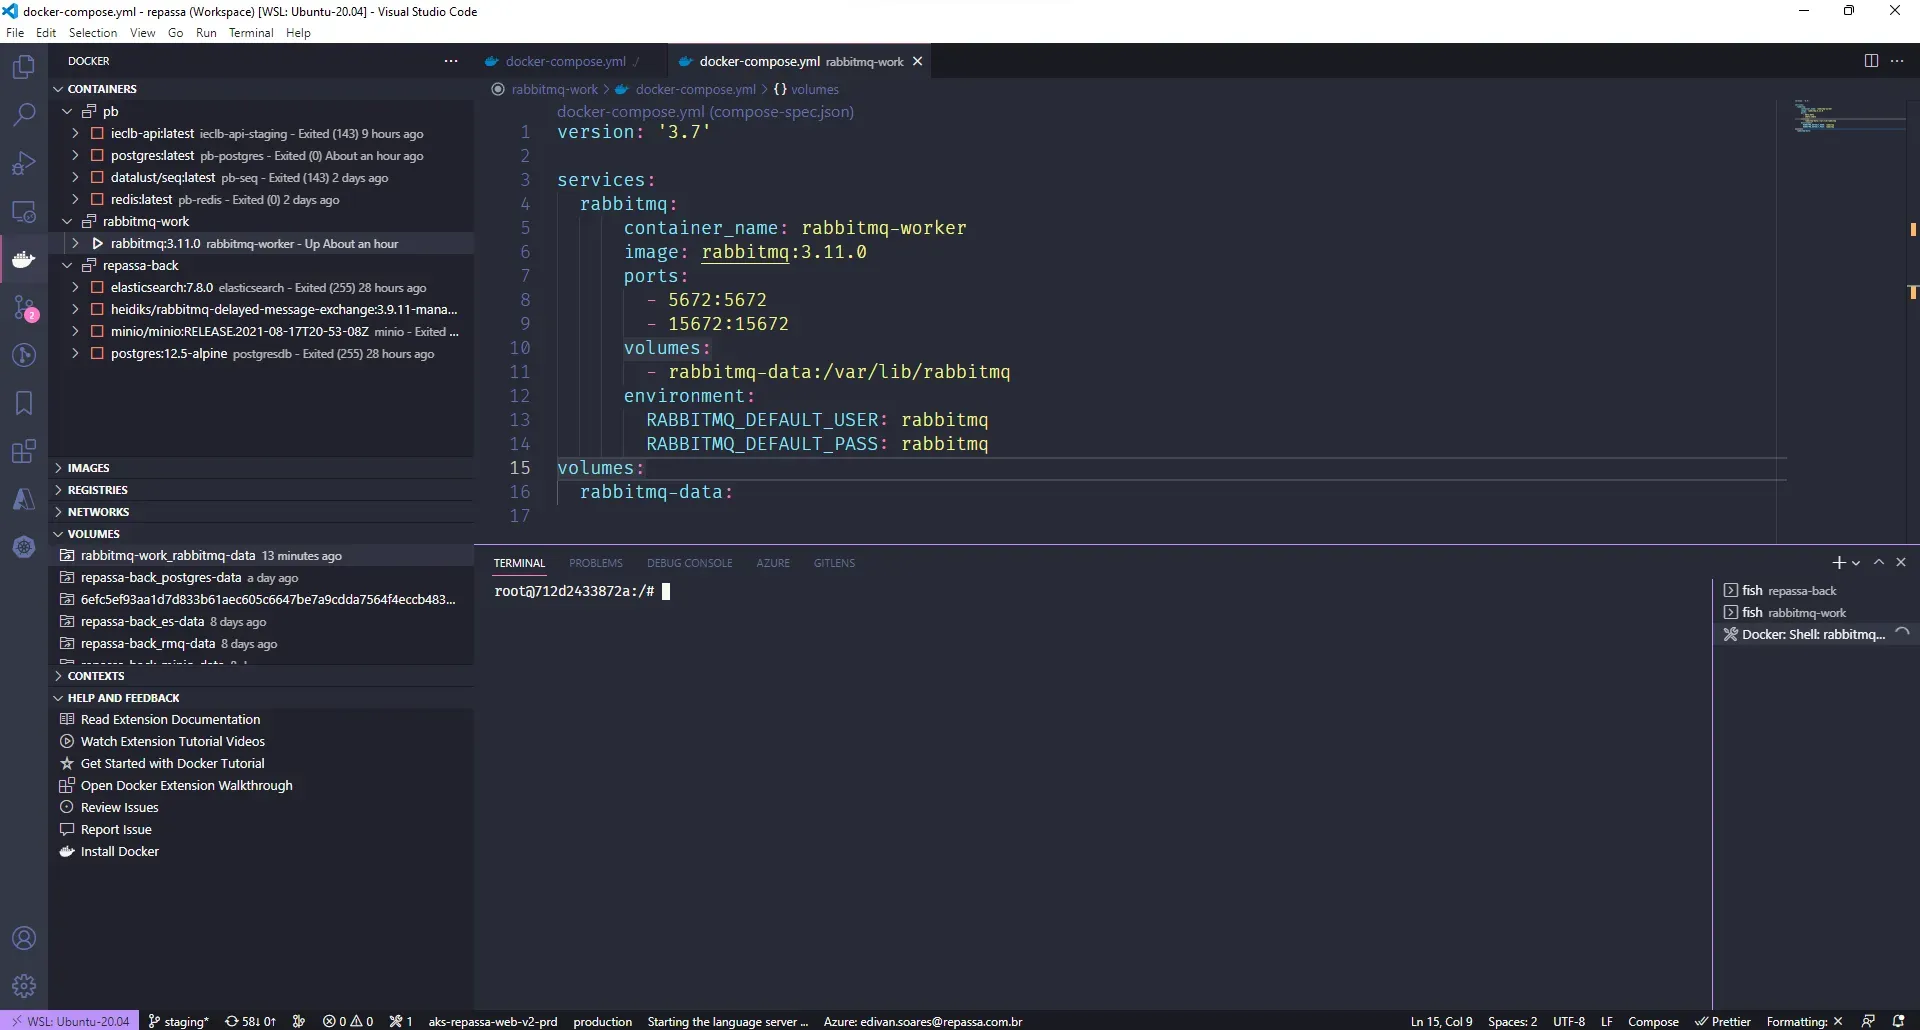Change the Compose language mode
Image resolution: width=1920 pixels, height=1030 pixels.
pos(1653,1021)
